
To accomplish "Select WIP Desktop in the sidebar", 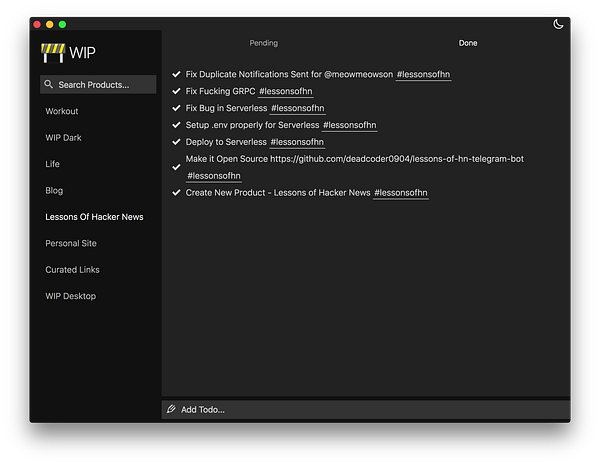I will coord(70,296).
